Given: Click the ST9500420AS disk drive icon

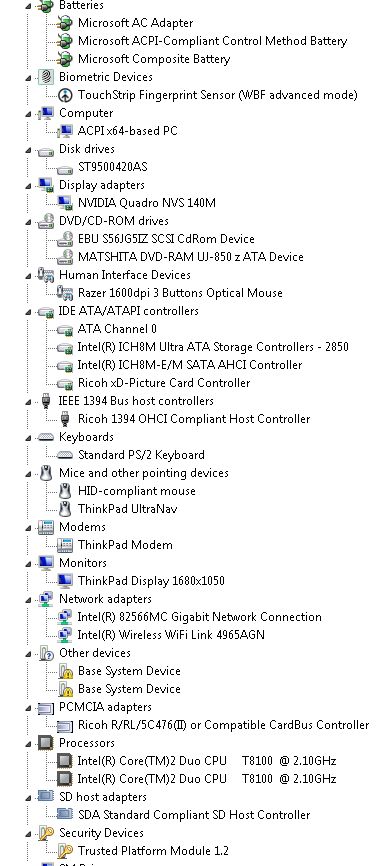Looking at the screenshot, I should (65, 167).
